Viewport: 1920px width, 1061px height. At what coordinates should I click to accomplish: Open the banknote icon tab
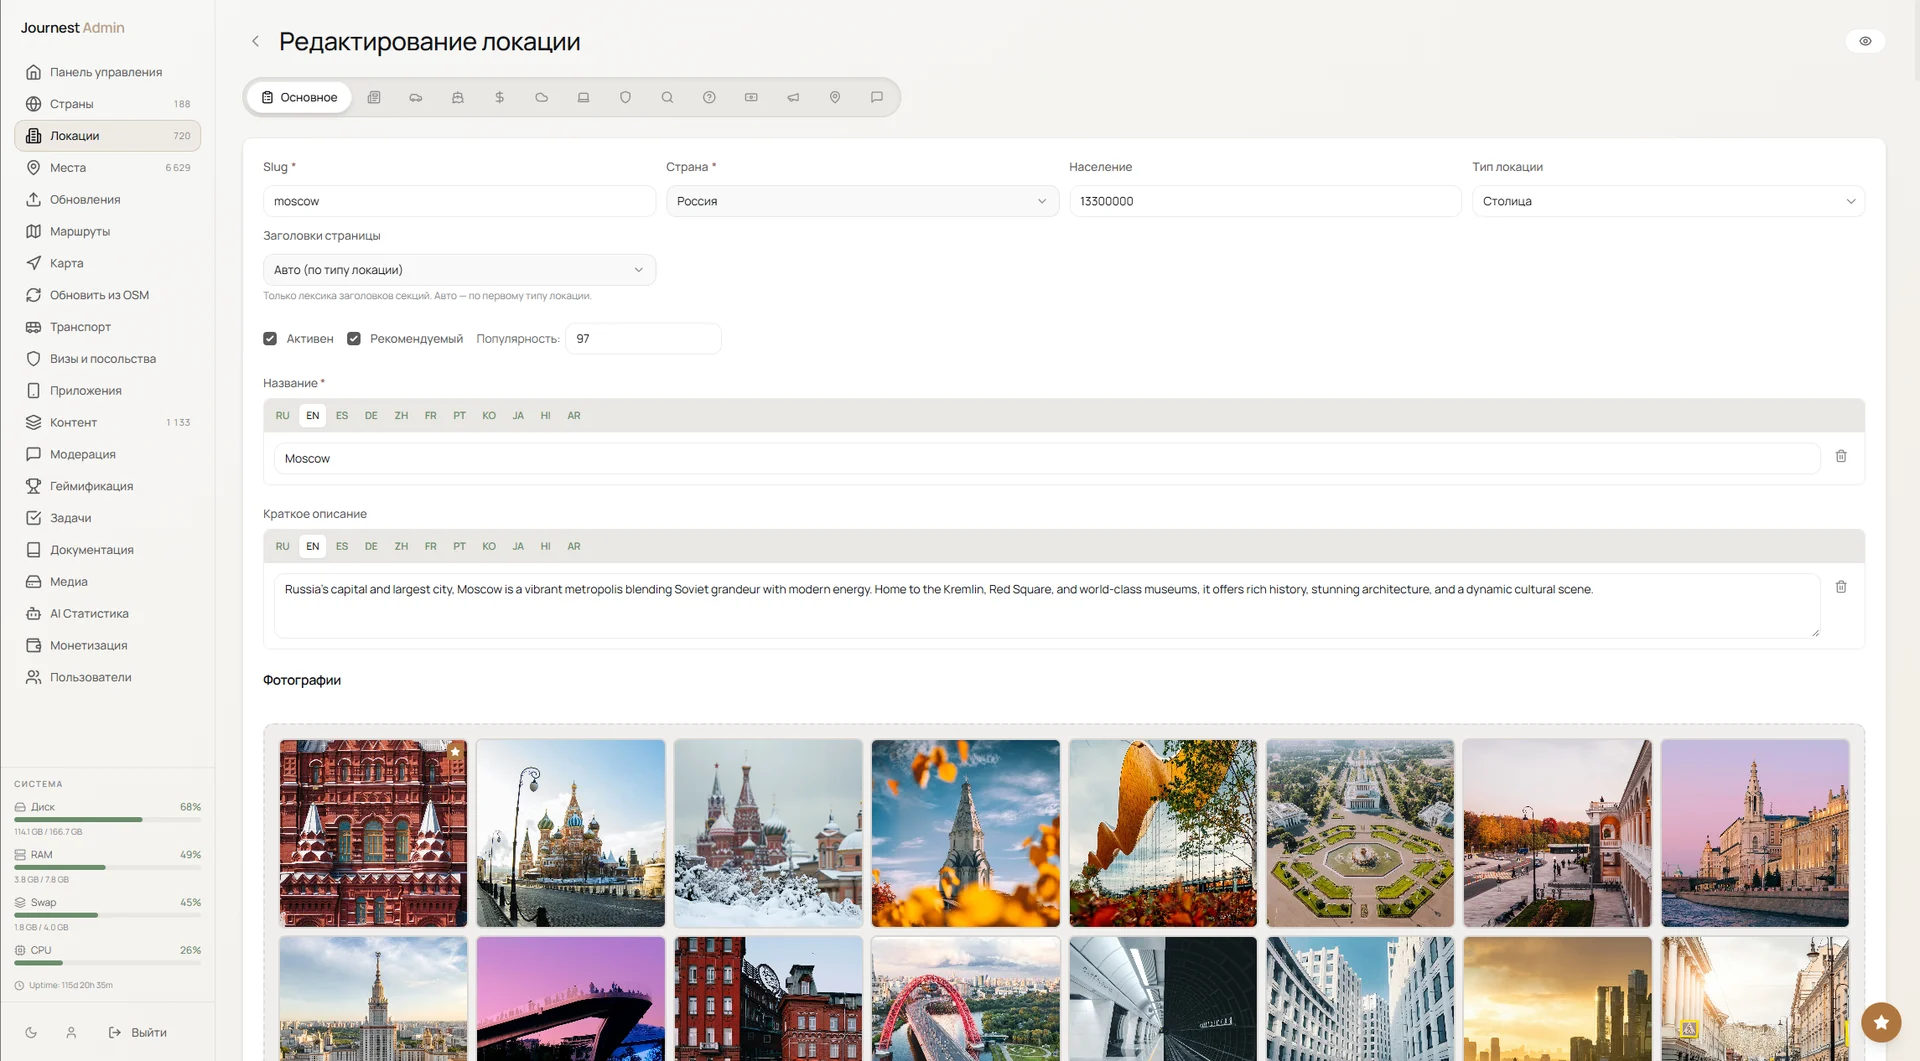(x=751, y=97)
